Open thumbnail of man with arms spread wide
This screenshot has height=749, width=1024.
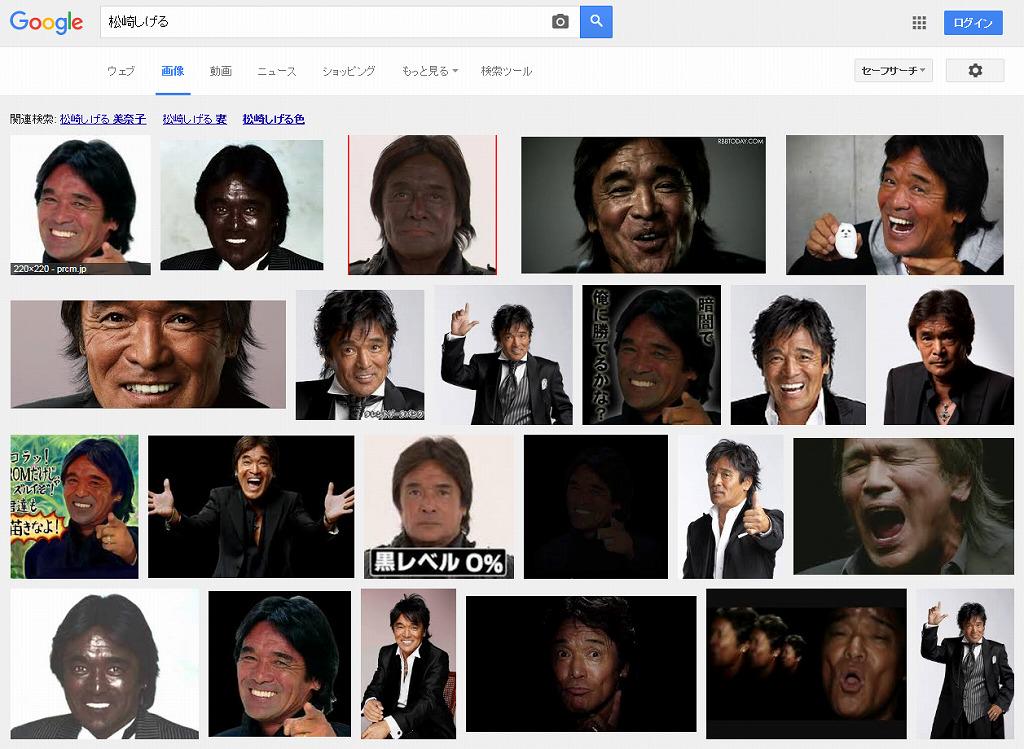pyautogui.click(x=251, y=507)
